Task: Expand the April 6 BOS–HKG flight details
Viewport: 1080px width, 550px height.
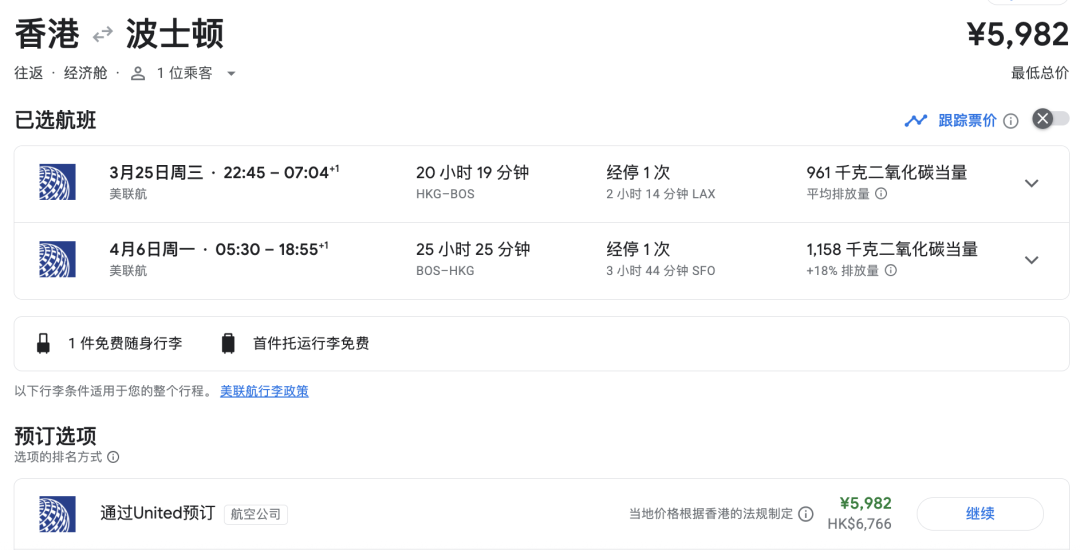Action: coord(1032,260)
